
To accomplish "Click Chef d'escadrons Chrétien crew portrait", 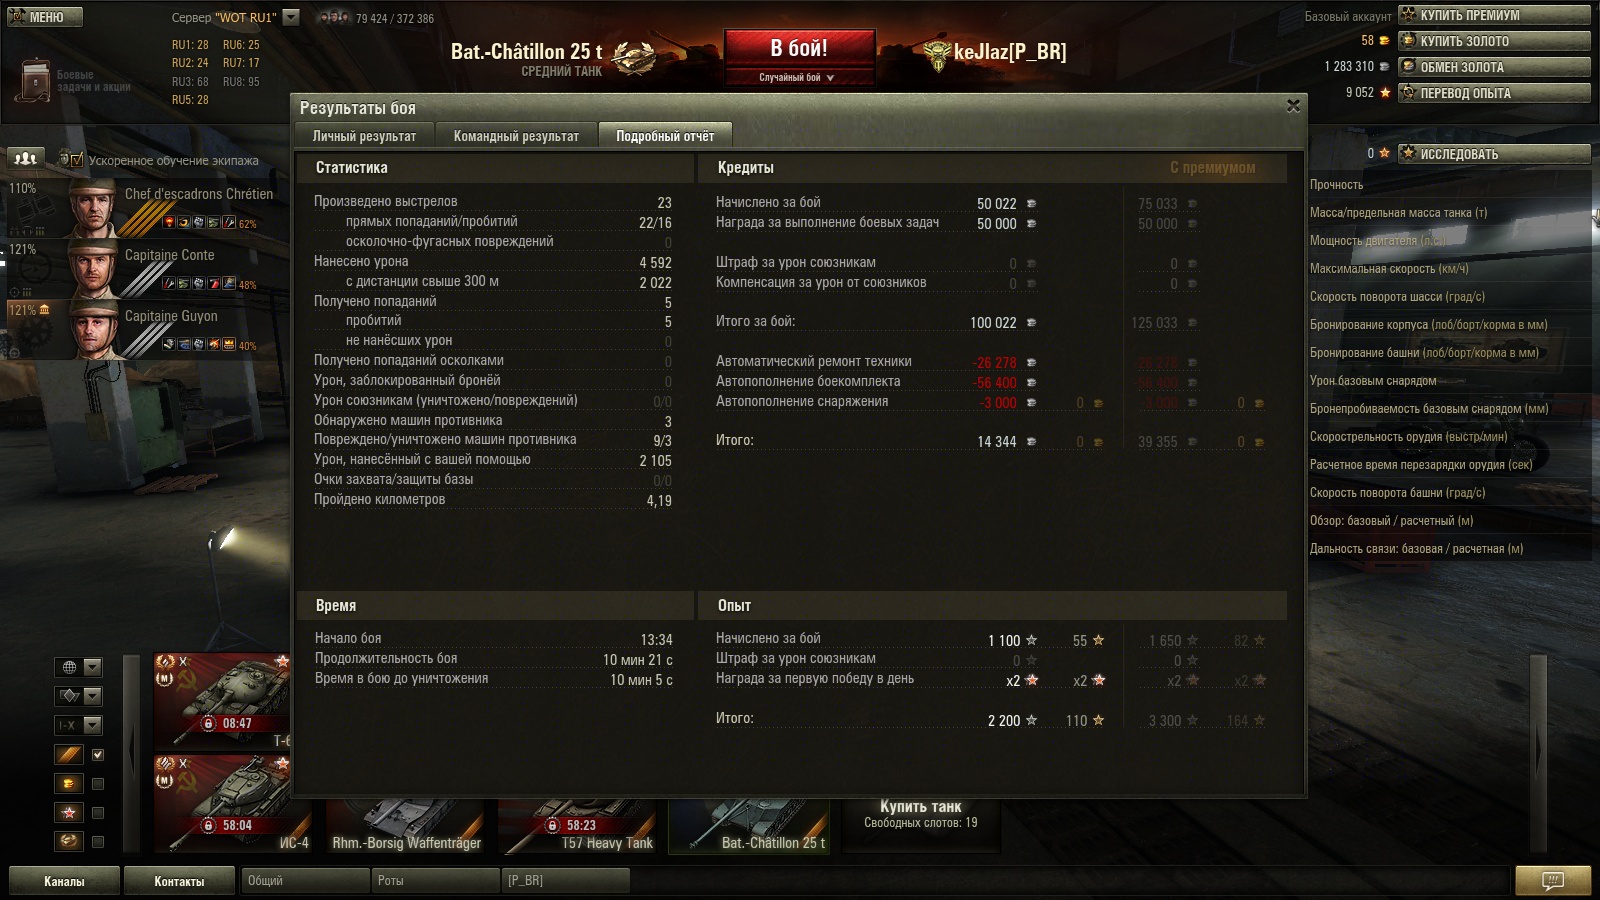I will pos(93,208).
